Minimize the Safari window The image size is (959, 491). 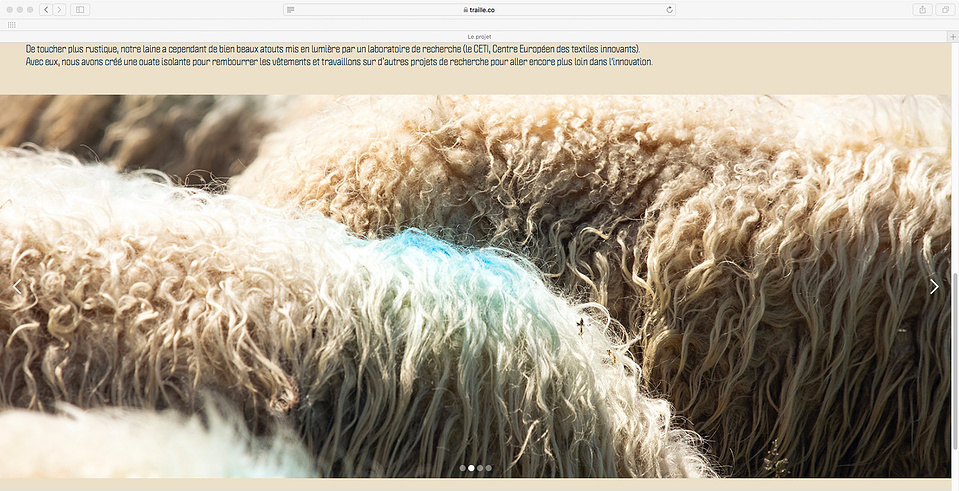[x=20, y=10]
